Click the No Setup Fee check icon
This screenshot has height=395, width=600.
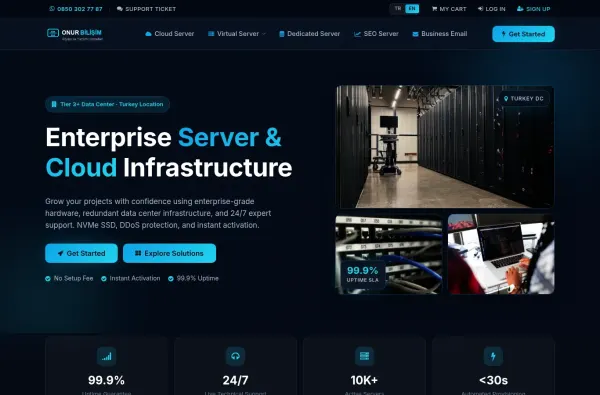point(48,279)
